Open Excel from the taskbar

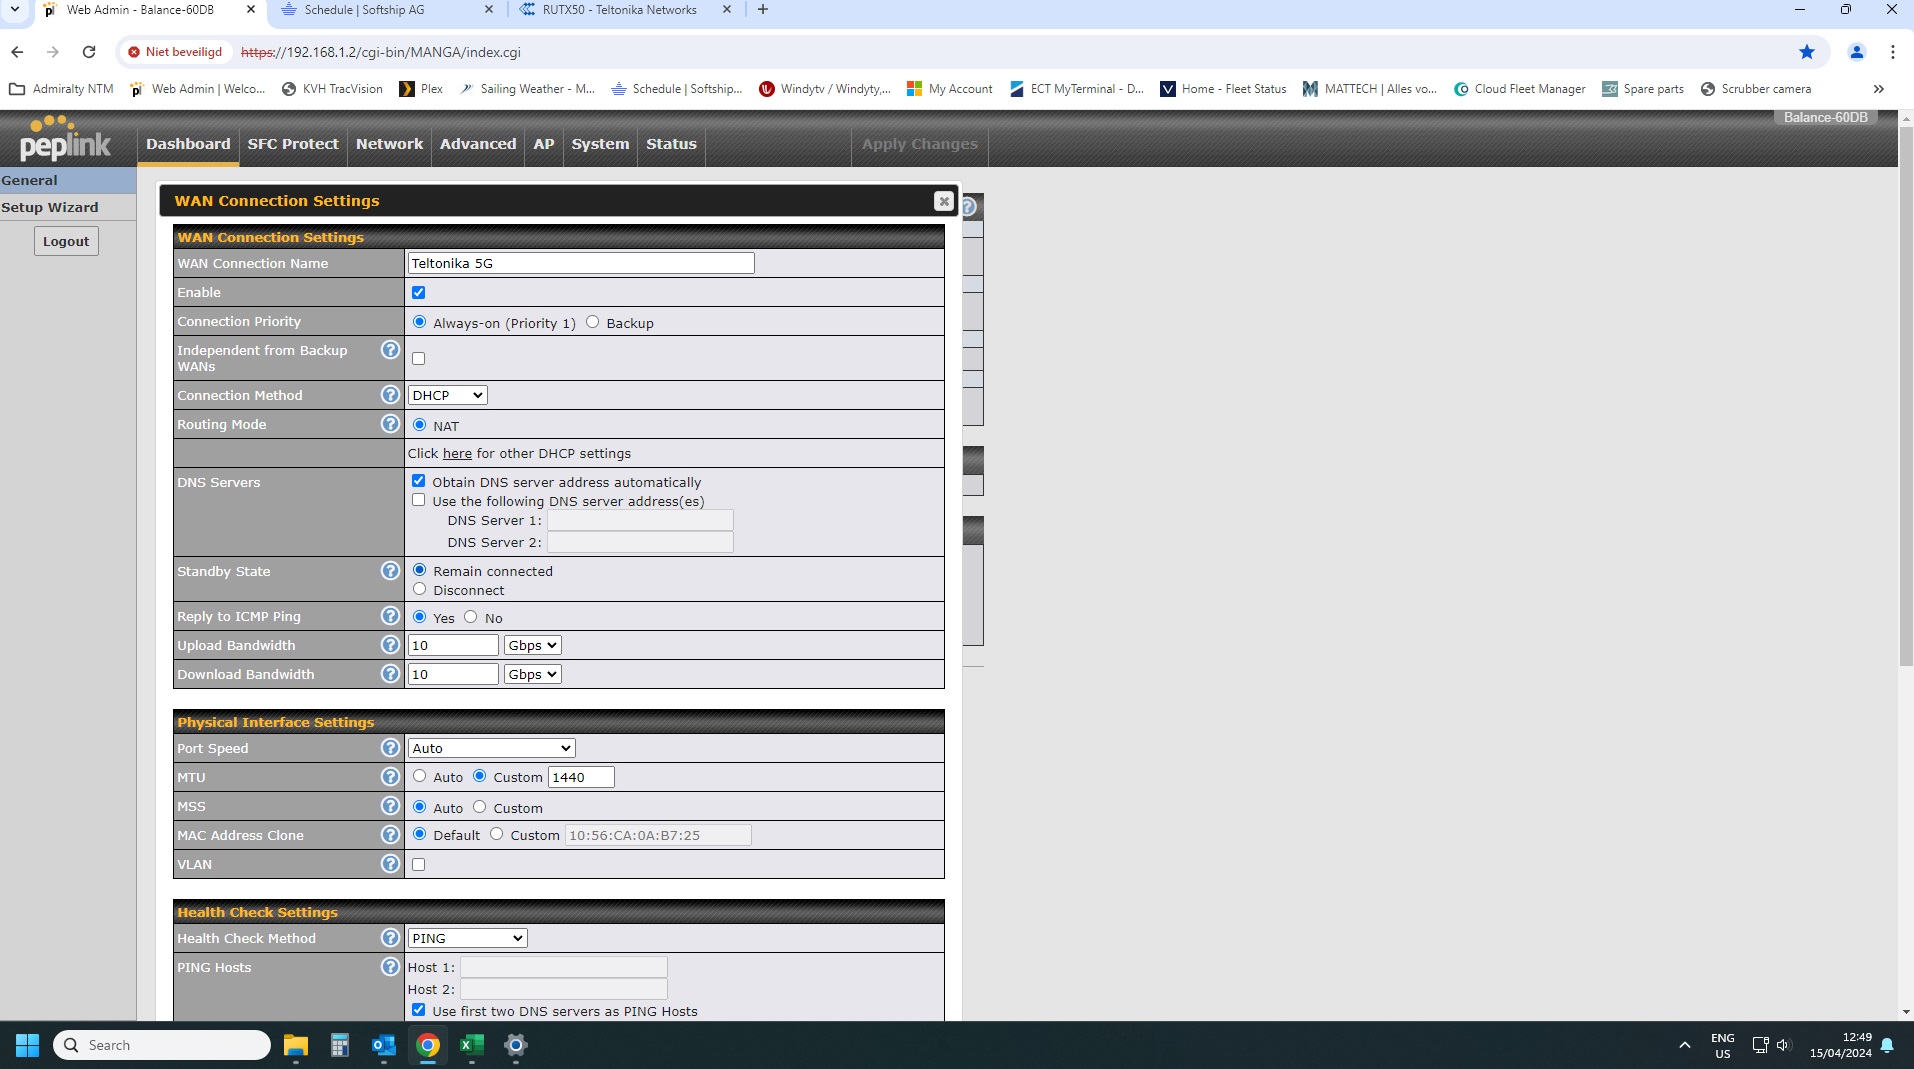tap(471, 1045)
